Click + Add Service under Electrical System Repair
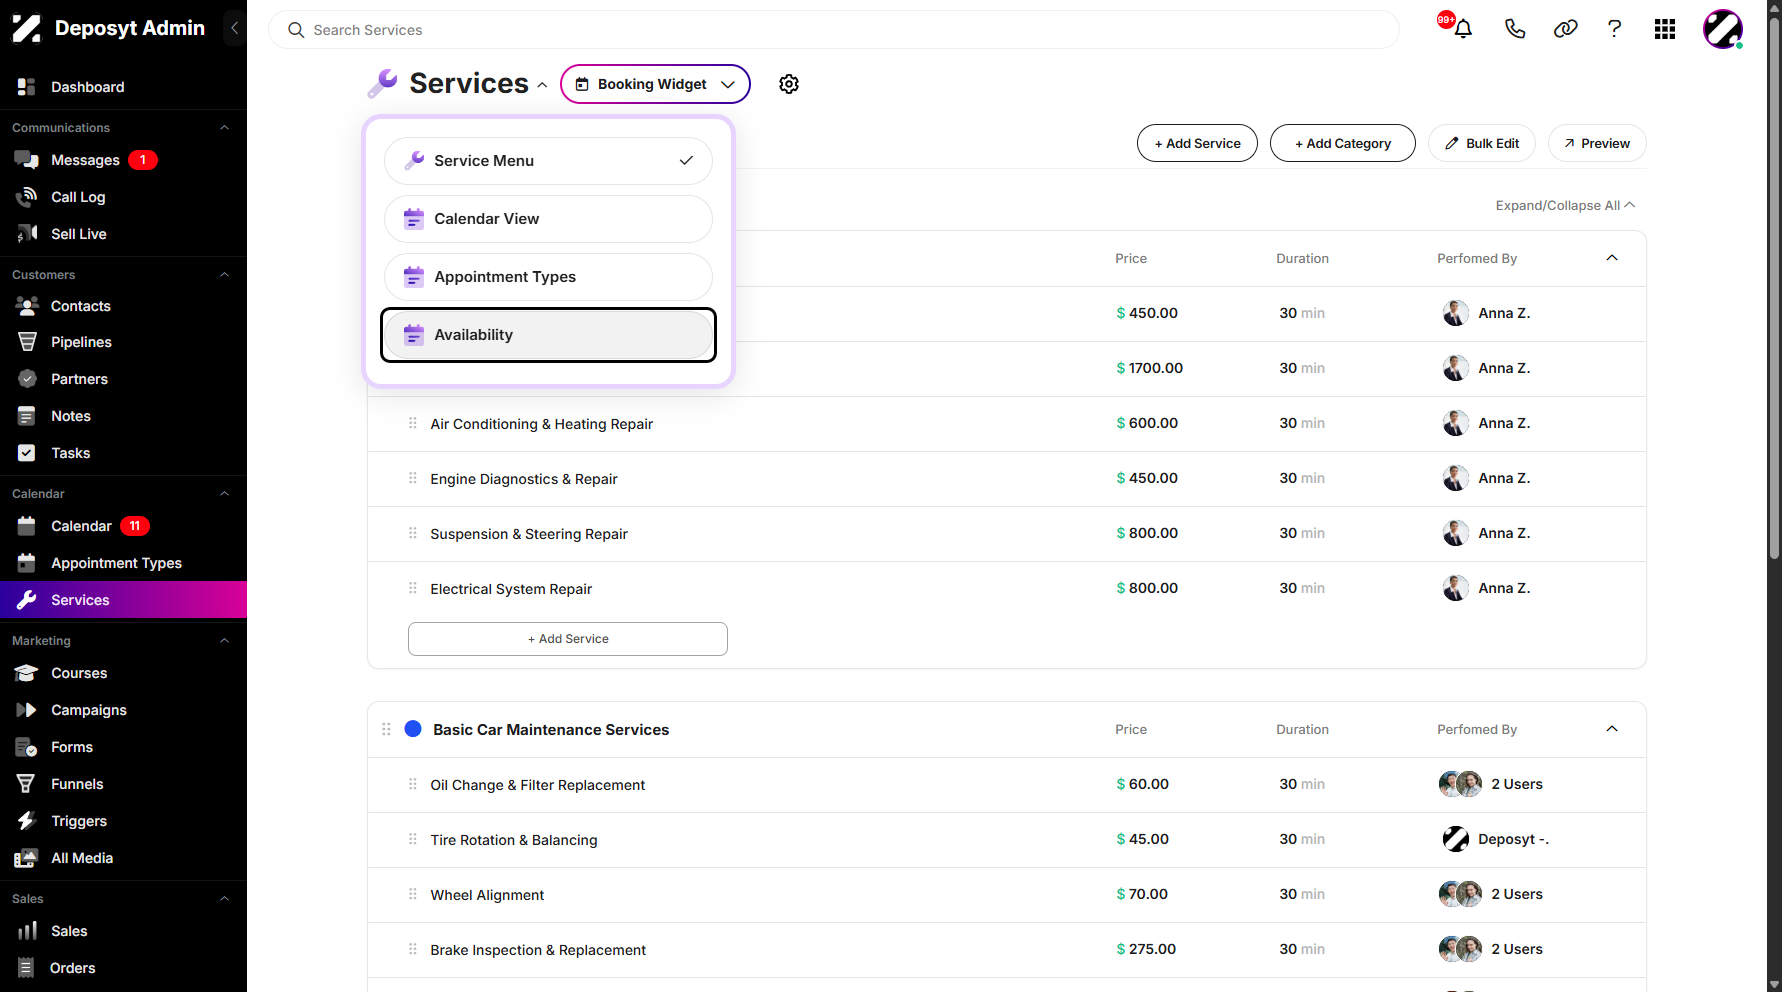Image resolution: width=1782 pixels, height=992 pixels. click(568, 639)
